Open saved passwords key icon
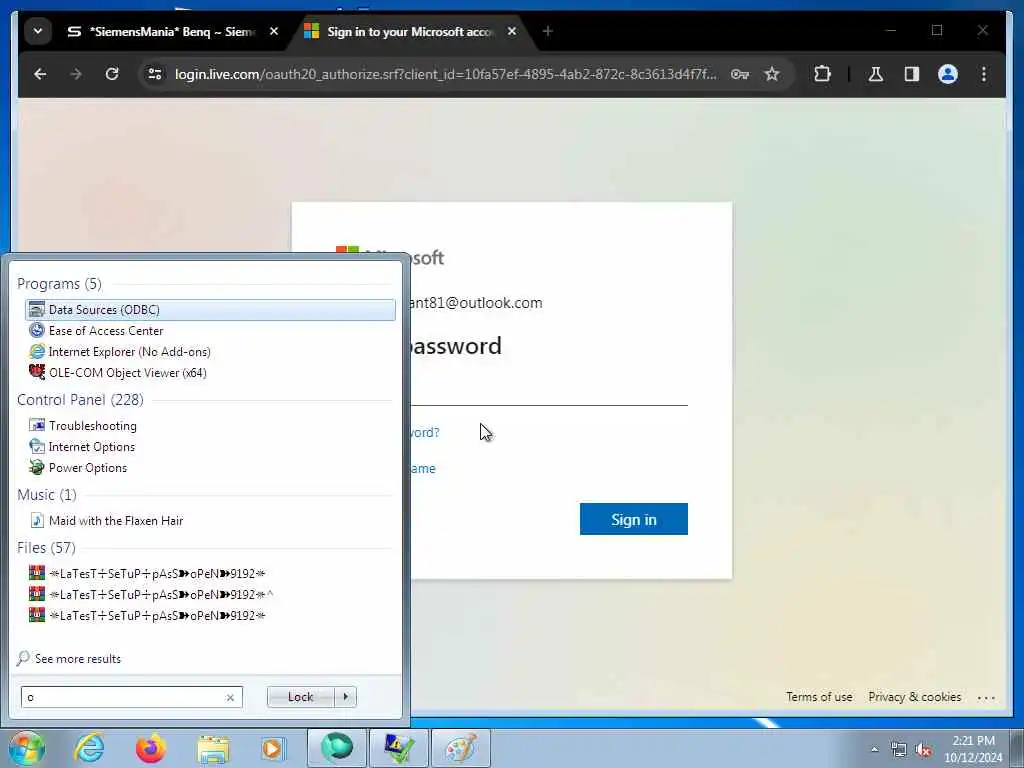The image size is (1024, 768). click(739, 74)
